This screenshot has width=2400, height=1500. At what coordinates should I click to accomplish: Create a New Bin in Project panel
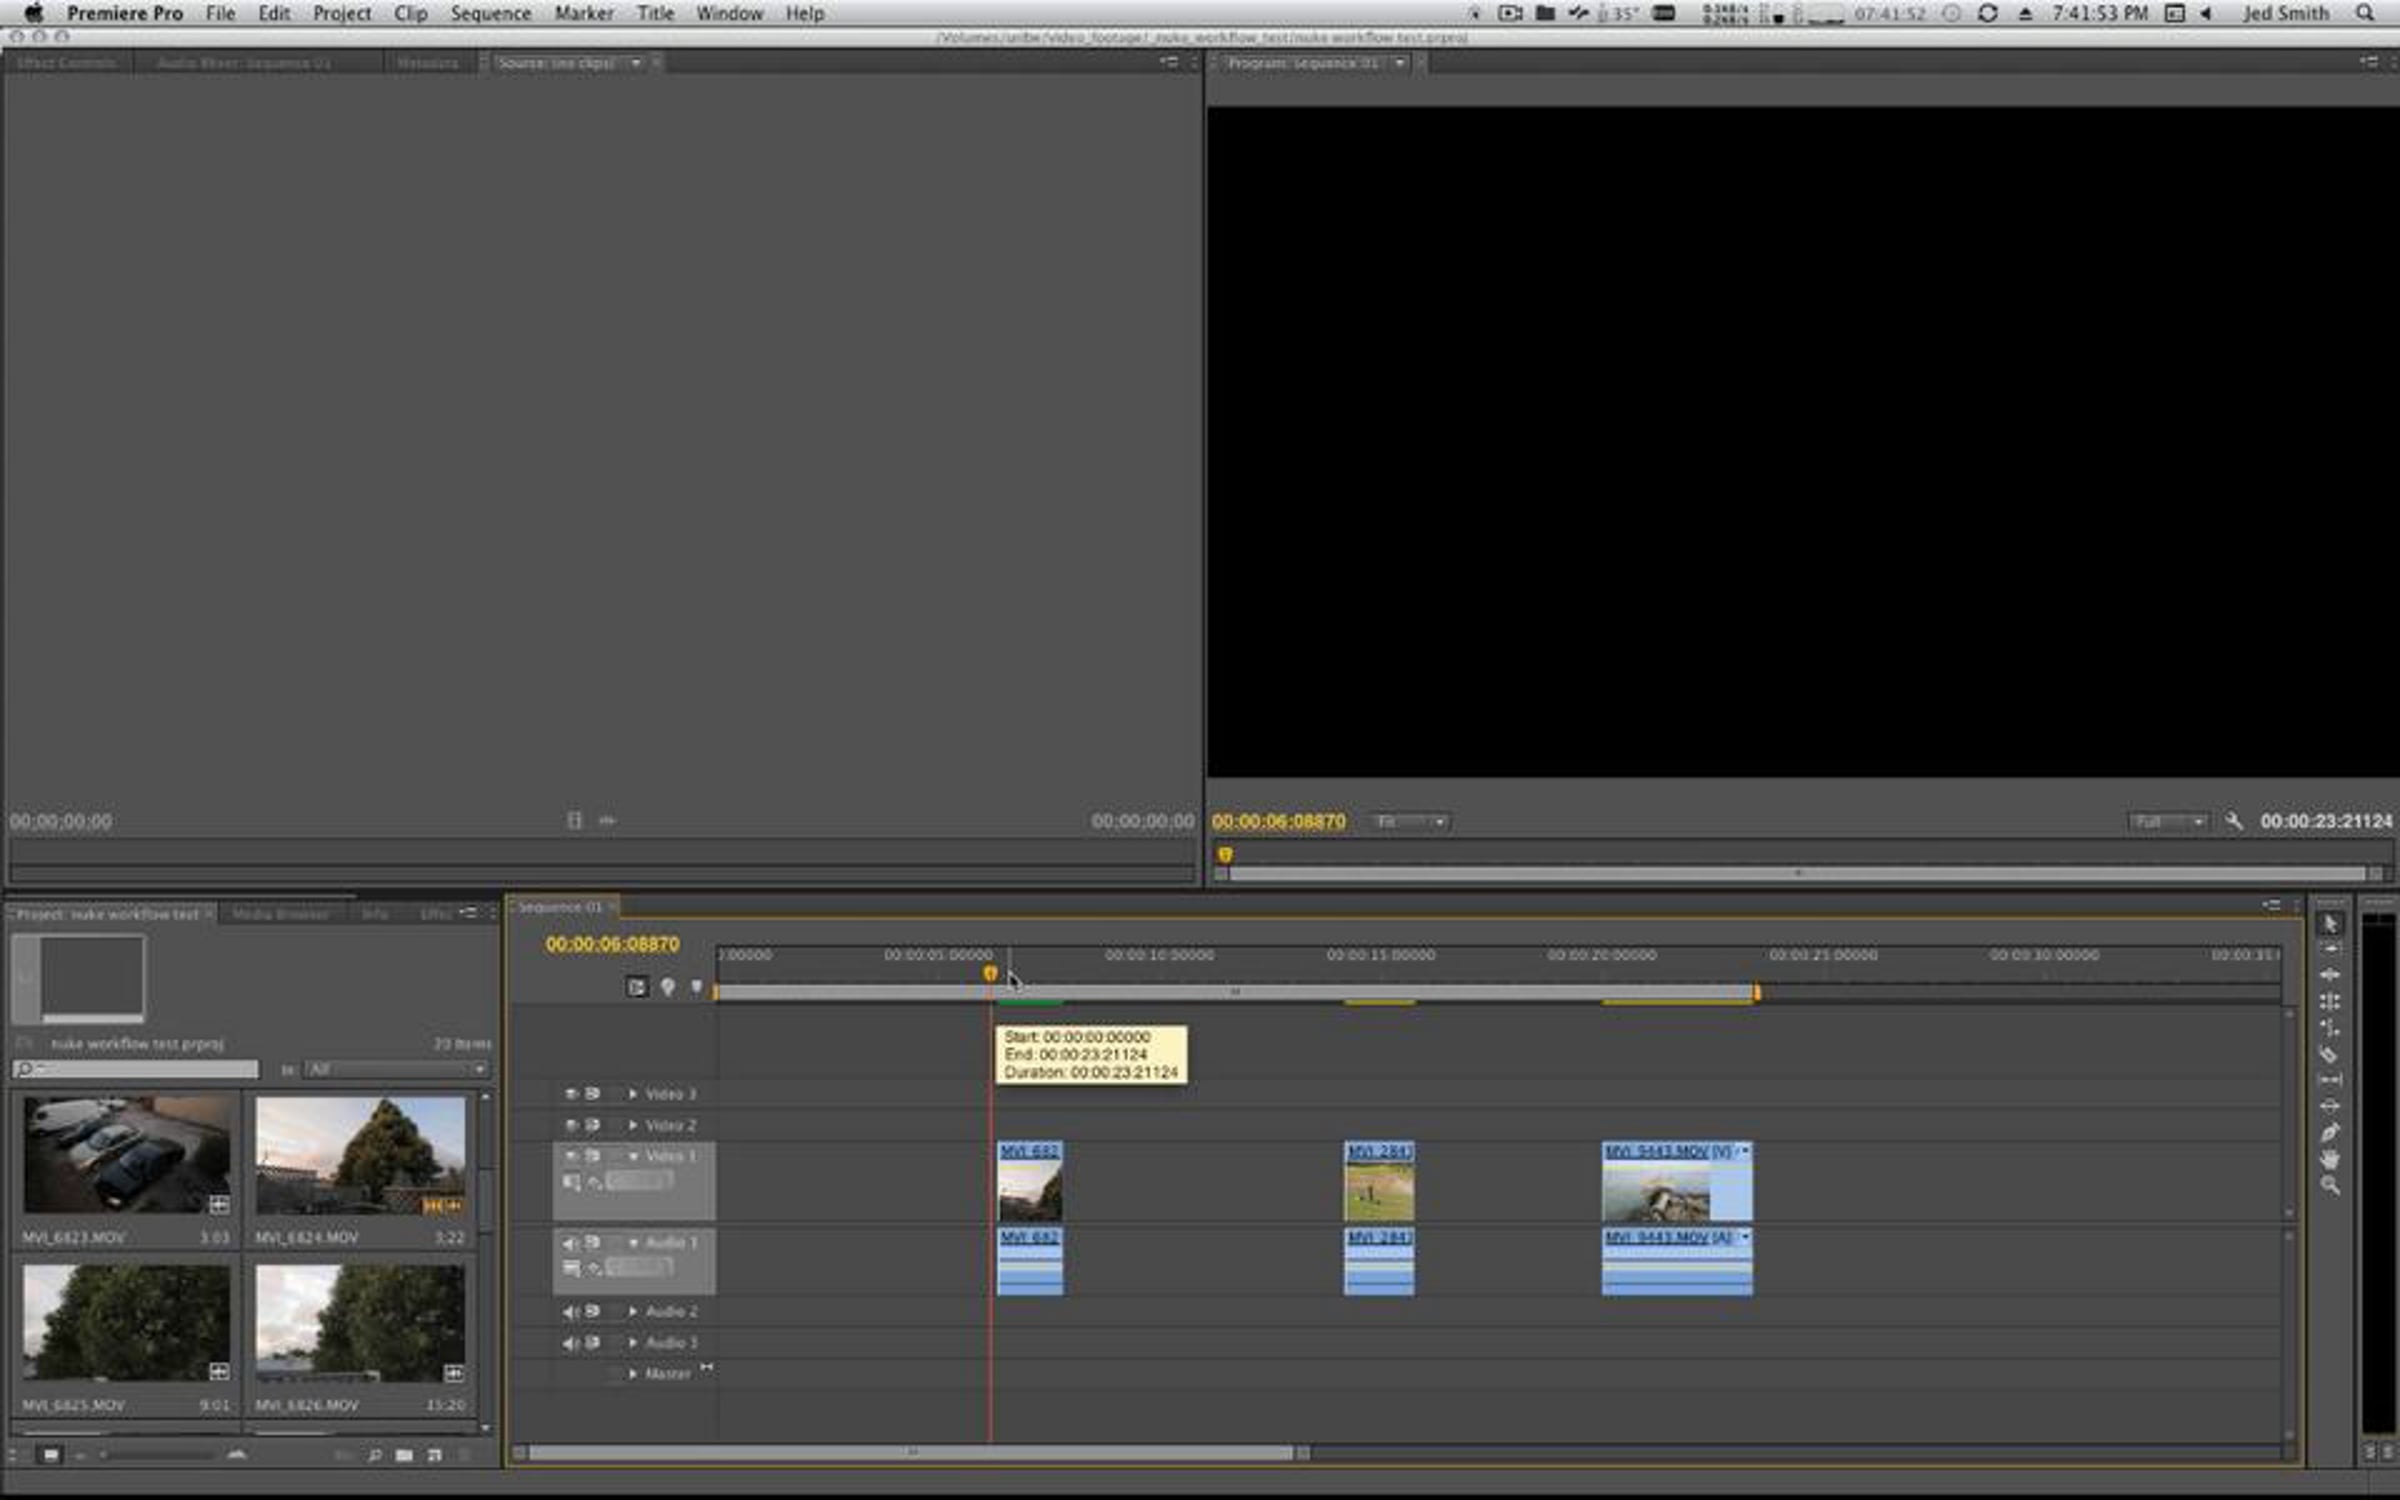tap(404, 1455)
